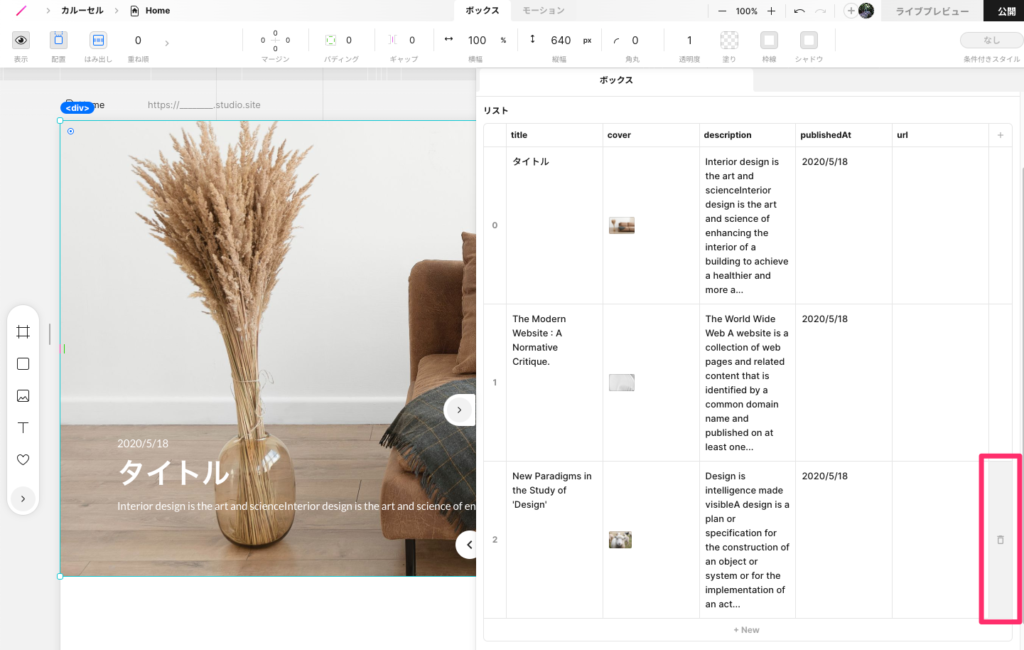
Task: Edit the z-order (重ね順) value
Action: tap(138, 41)
